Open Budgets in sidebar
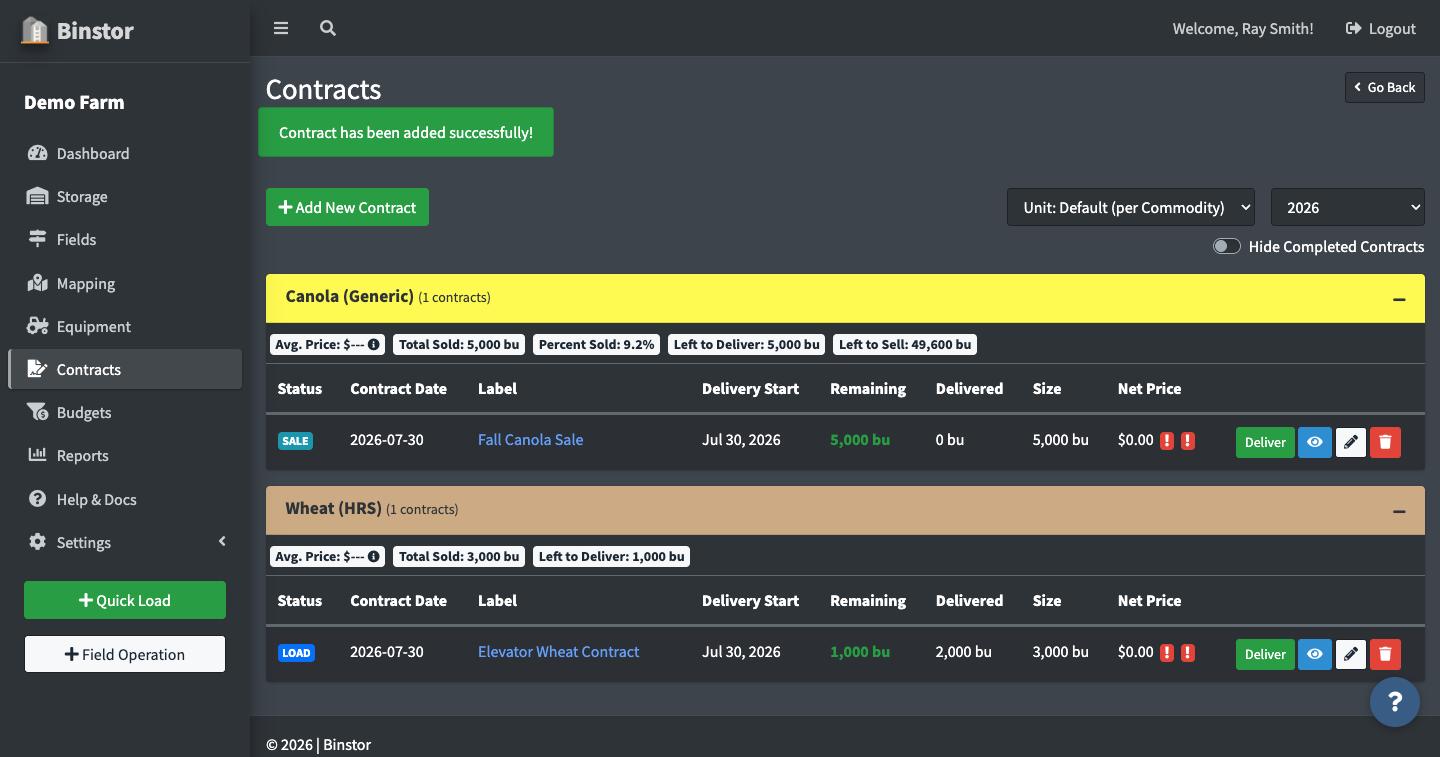Image resolution: width=1440 pixels, height=757 pixels. (x=125, y=412)
